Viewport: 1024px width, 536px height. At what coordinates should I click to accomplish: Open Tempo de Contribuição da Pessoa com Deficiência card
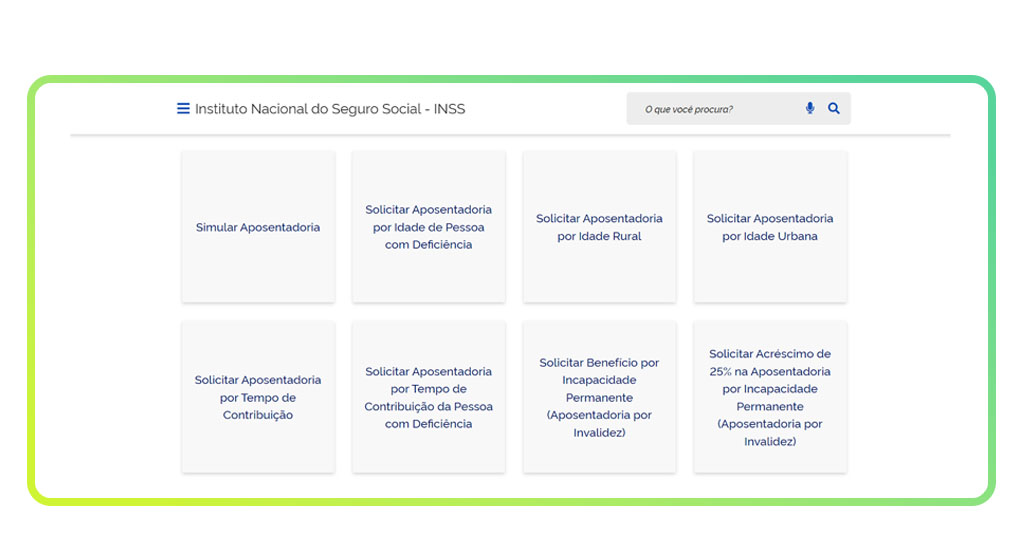click(428, 397)
